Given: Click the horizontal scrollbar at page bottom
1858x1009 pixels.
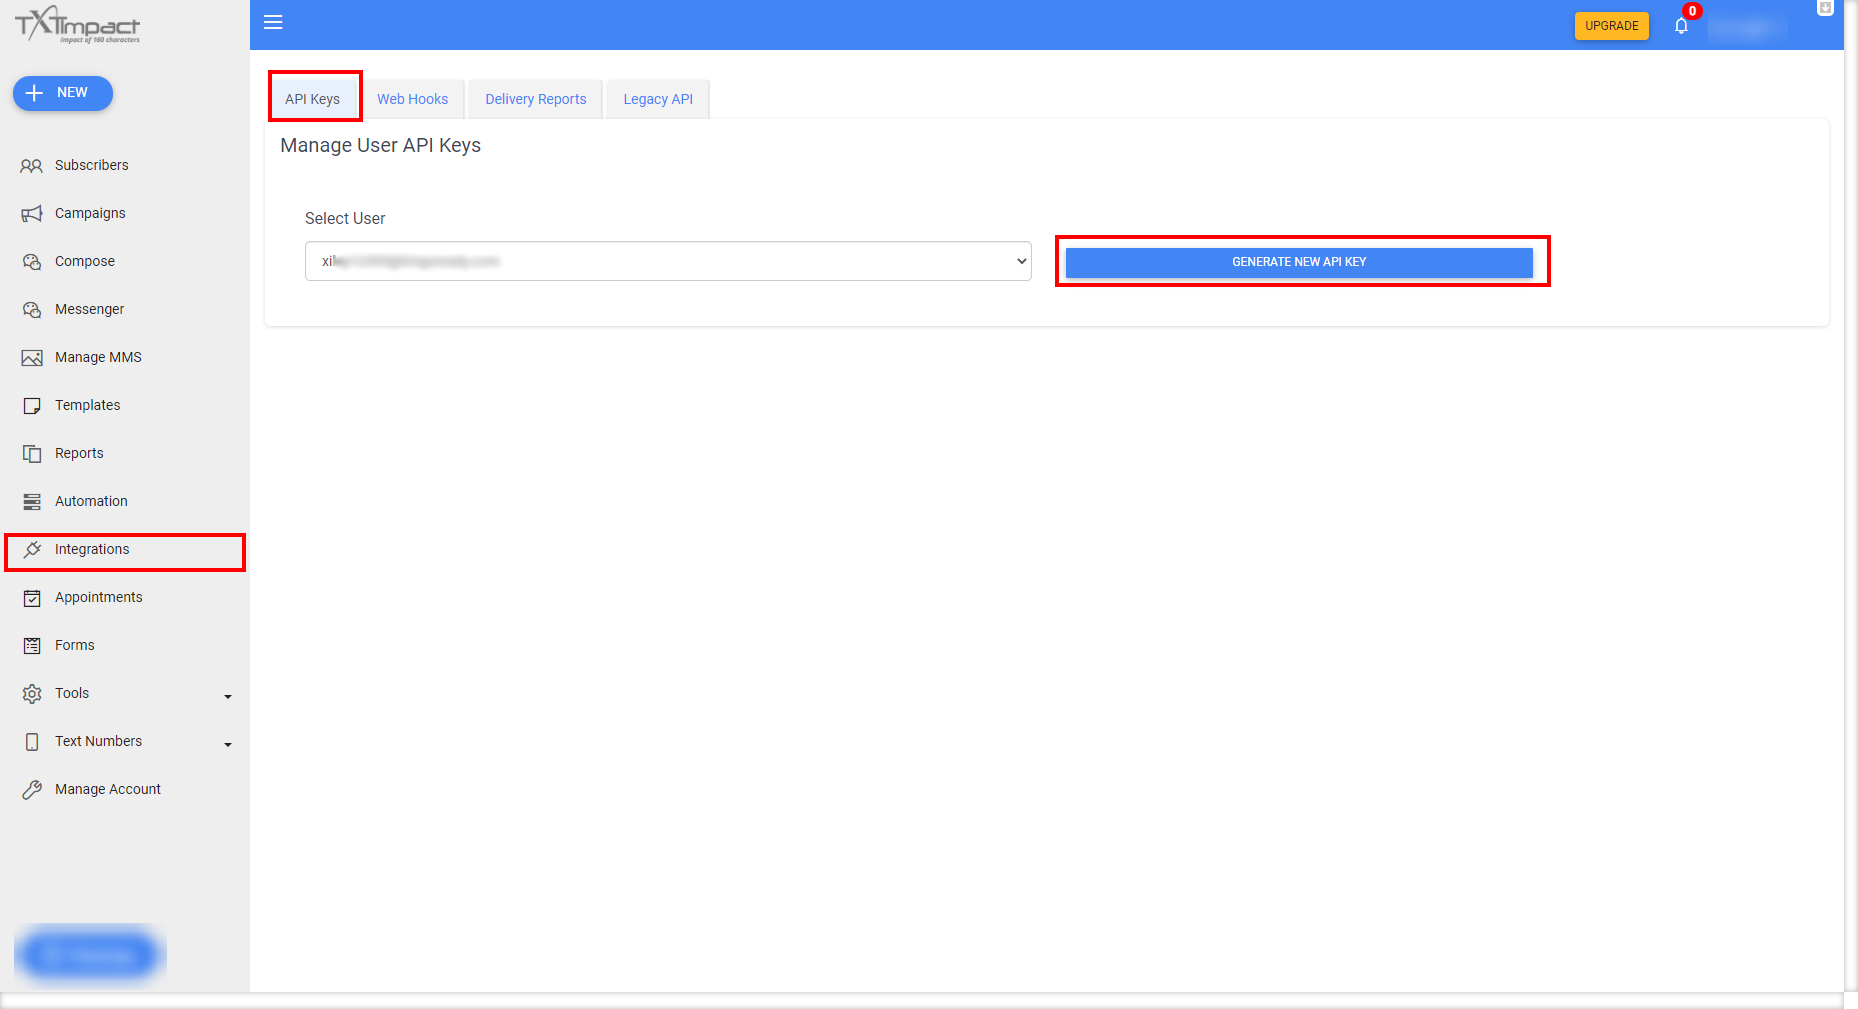Looking at the screenshot, I should pyautogui.click(x=920, y=1000).
